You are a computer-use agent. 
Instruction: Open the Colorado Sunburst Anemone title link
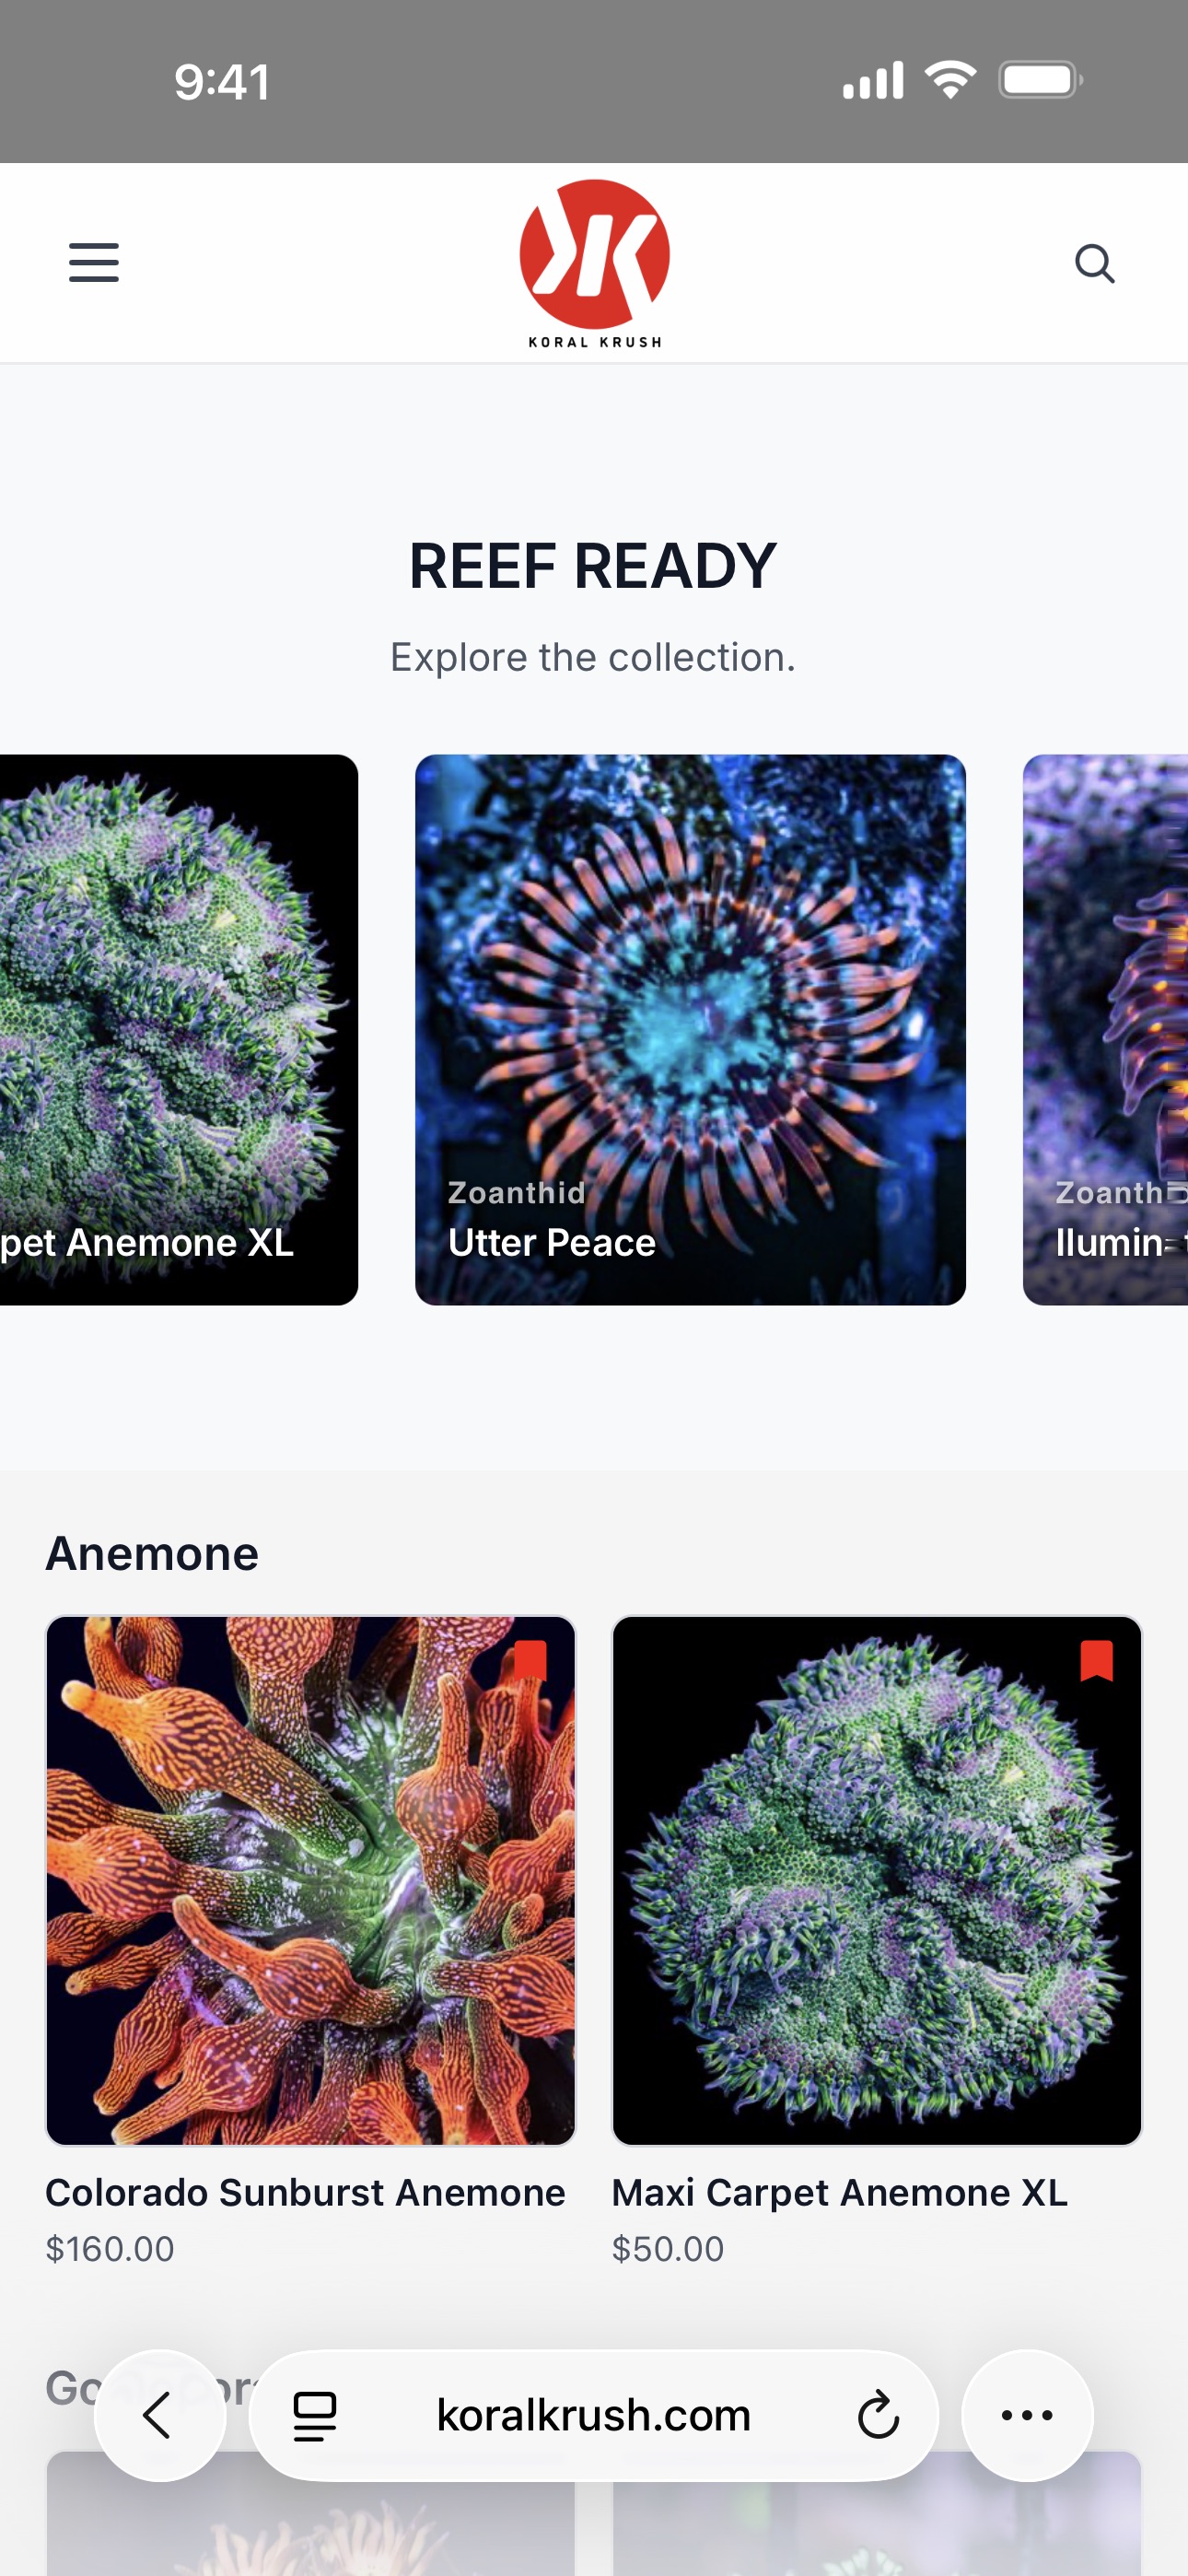click(x=305, y=2192)
